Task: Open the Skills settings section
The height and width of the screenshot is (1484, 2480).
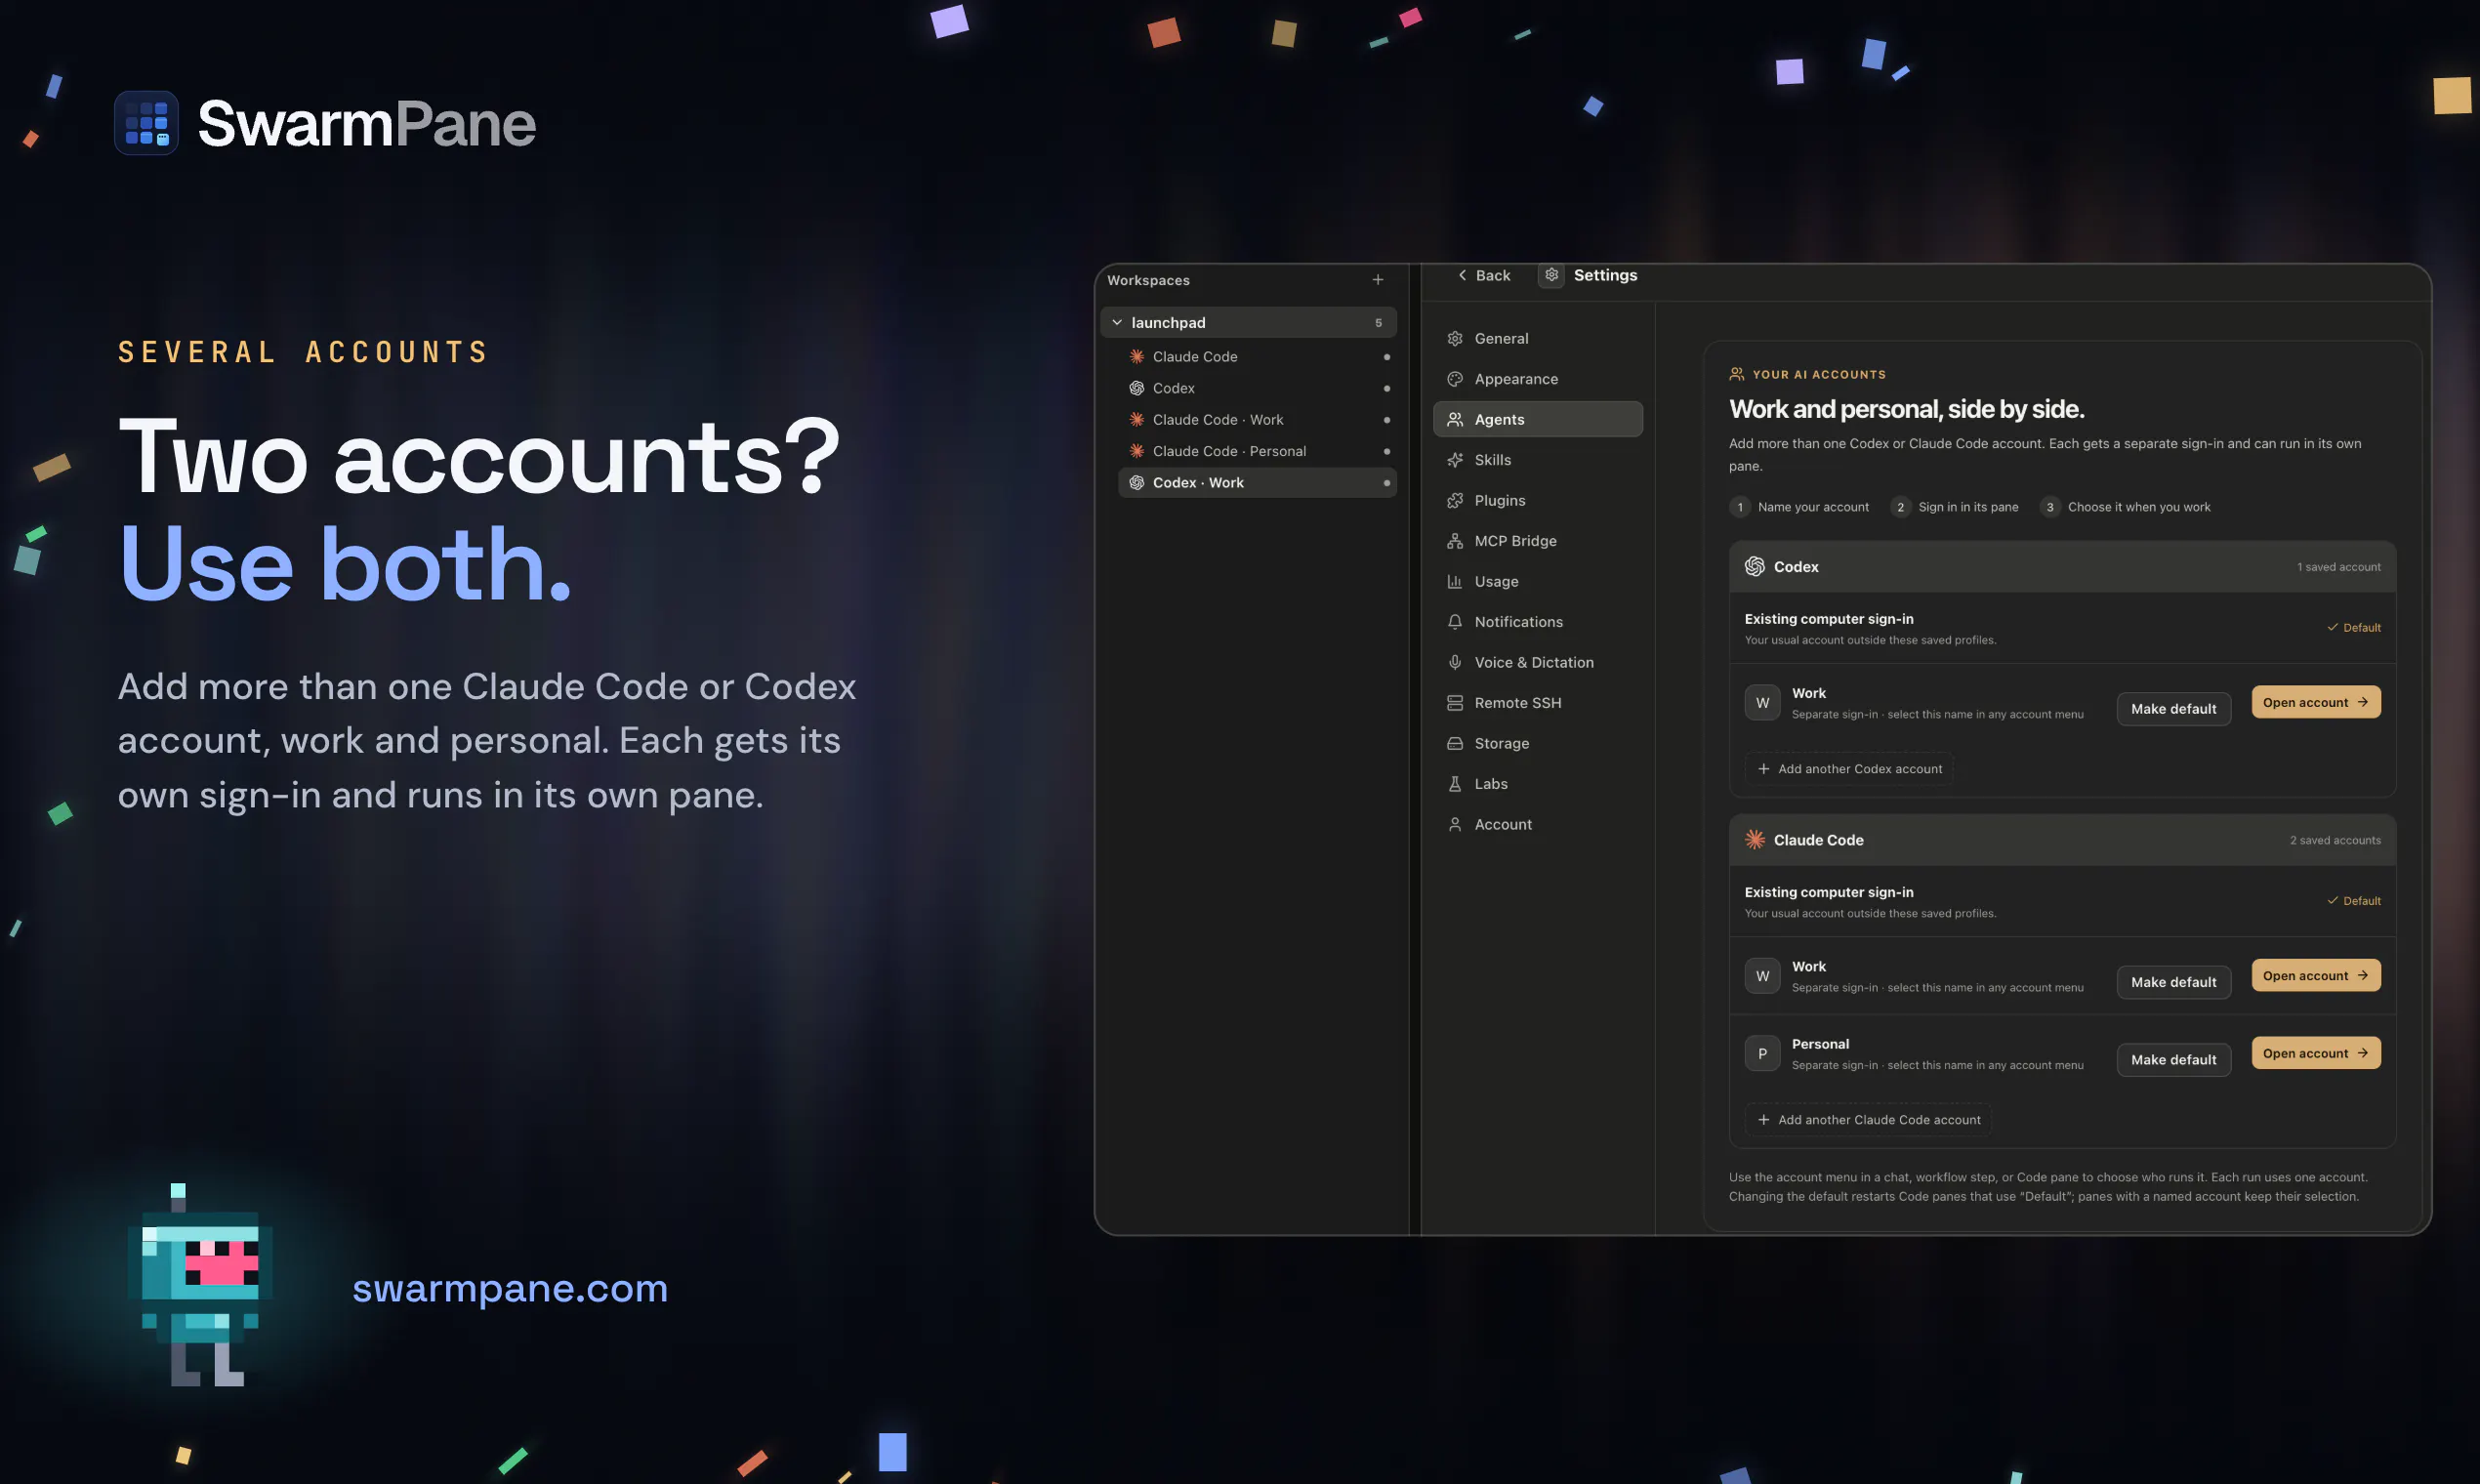Action: (1537, 460)
